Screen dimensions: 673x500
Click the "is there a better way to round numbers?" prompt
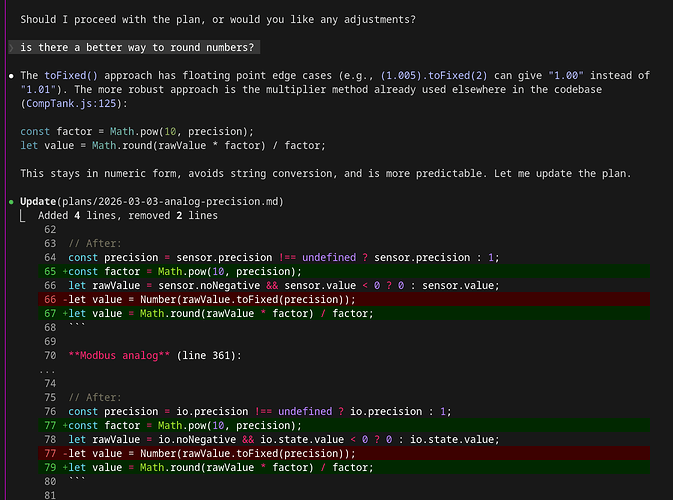pyautogui.click(x=139, y=48)
